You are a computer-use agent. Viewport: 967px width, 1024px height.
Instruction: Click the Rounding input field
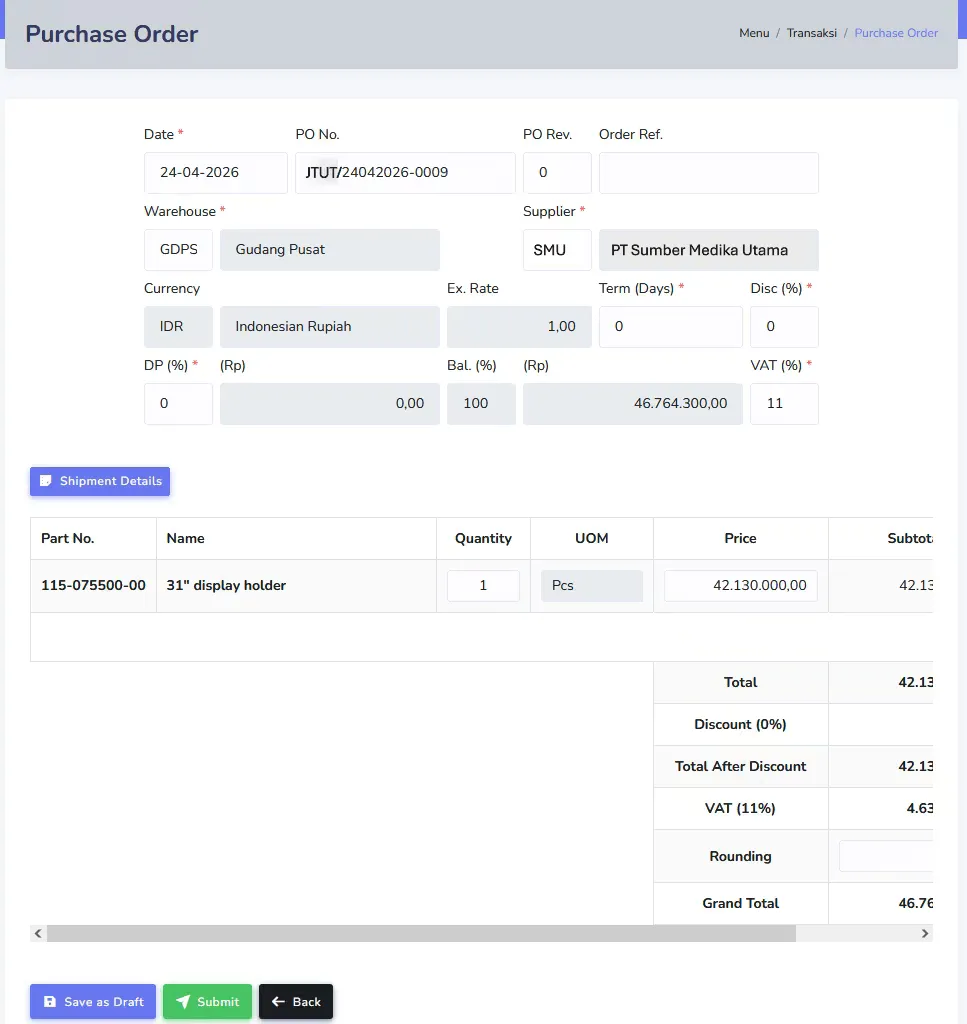886,856
